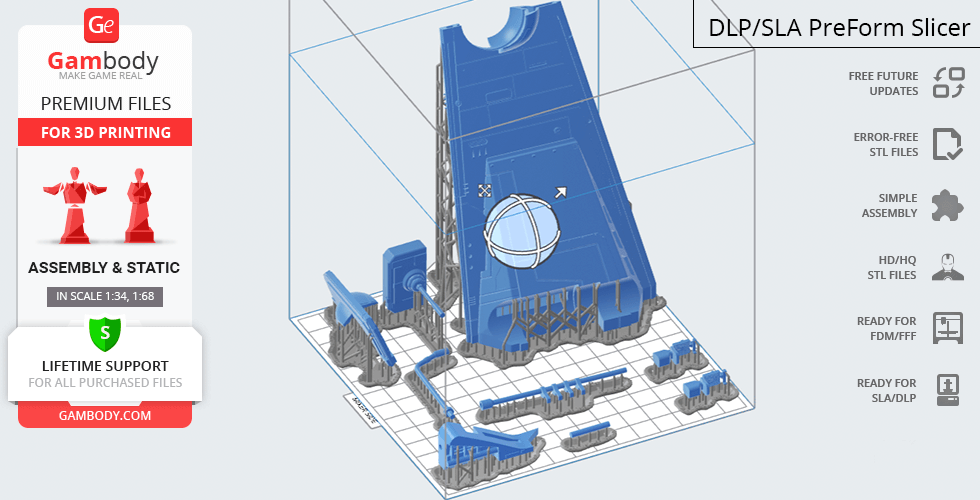Open the GAMBODY.COM link

(105, 415)
